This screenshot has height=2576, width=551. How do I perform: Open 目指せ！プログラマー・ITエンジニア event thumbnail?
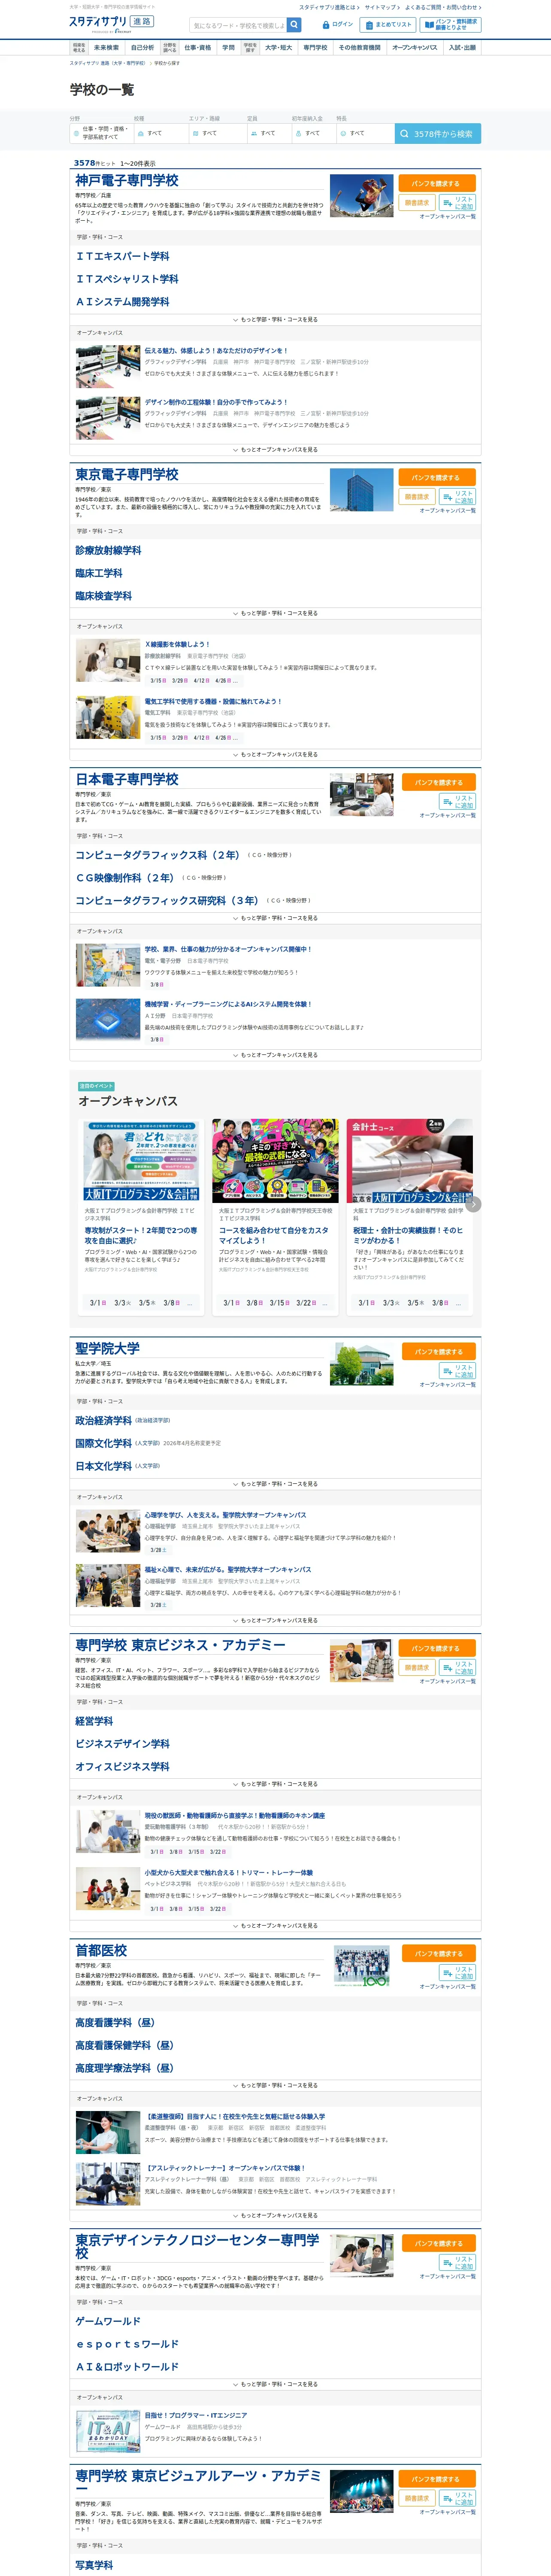108,2431
